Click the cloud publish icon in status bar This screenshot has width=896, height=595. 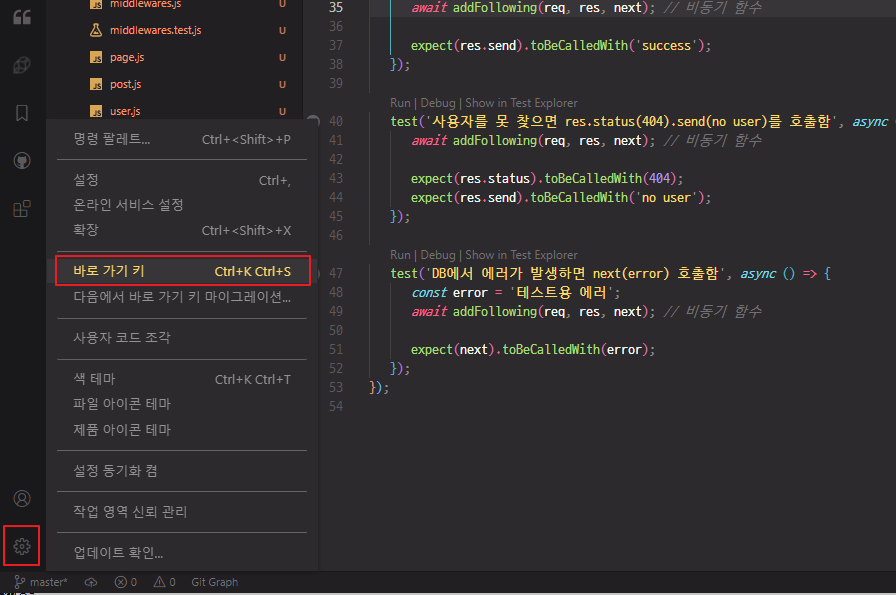pos(91,582)
